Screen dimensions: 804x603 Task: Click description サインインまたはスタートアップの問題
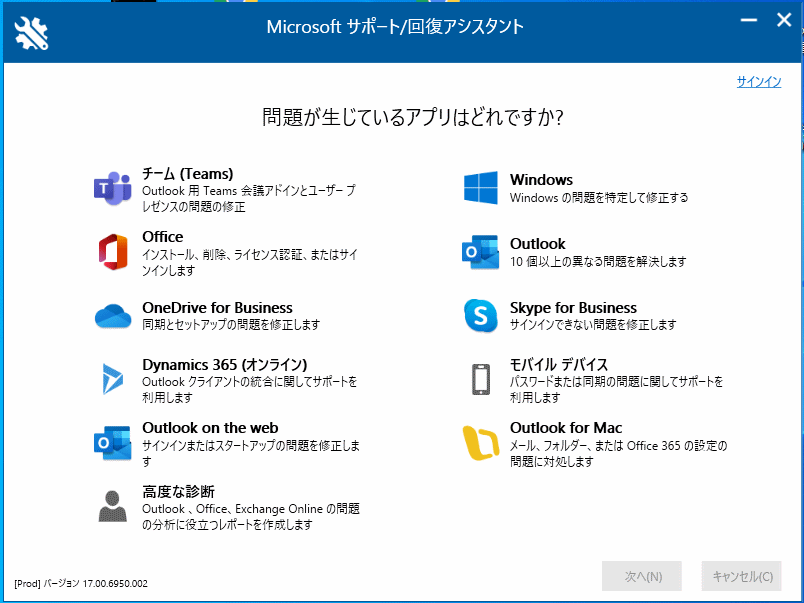tap(251, 453)
